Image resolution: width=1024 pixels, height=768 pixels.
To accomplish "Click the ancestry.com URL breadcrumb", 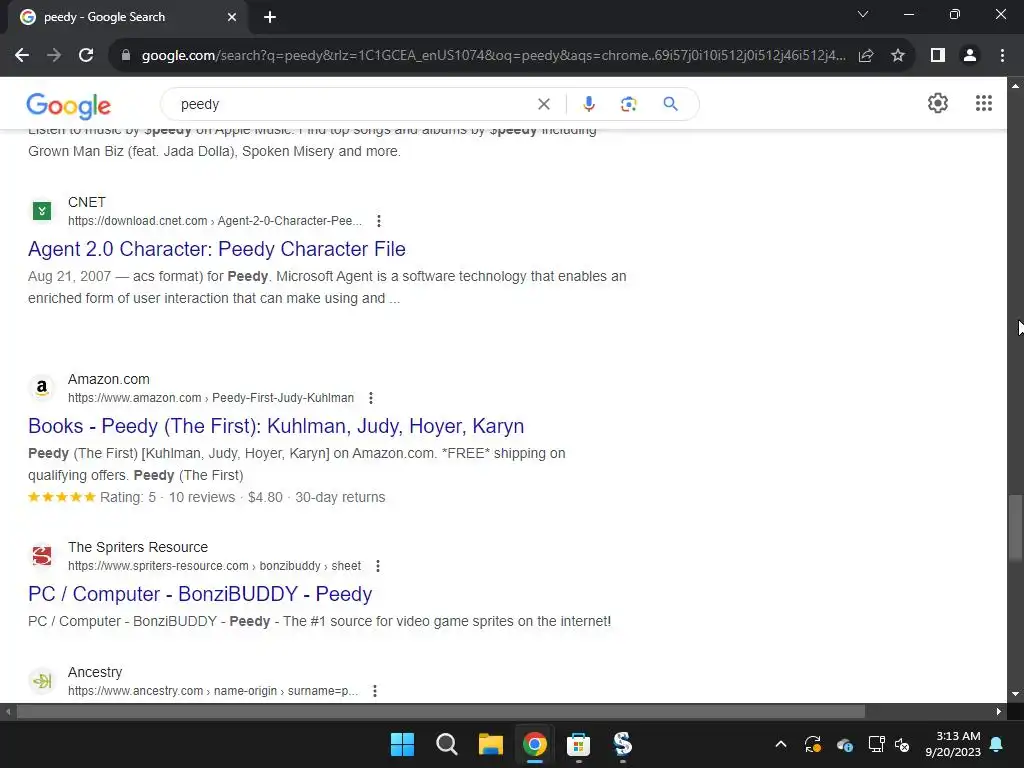I will tap(213, 690).
